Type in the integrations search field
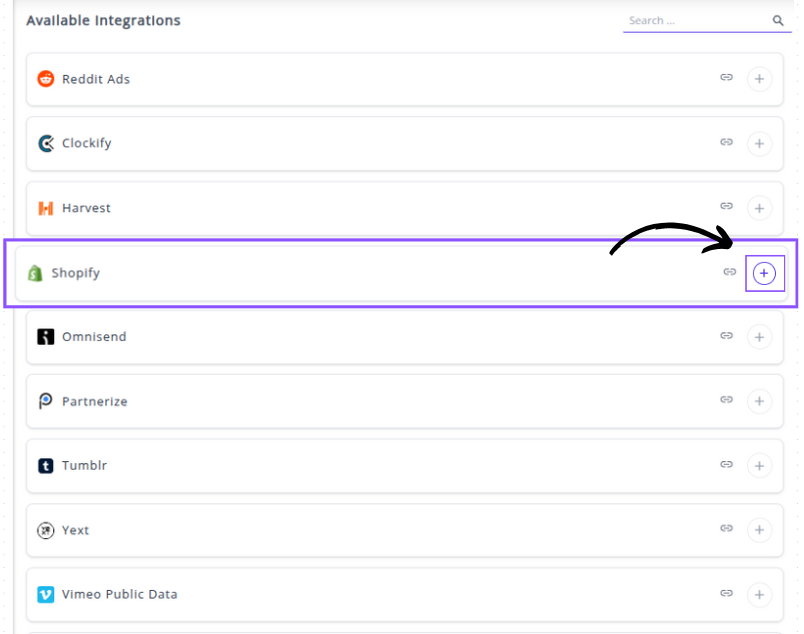This screenshot has width=804, height=634. coord(695,20)
